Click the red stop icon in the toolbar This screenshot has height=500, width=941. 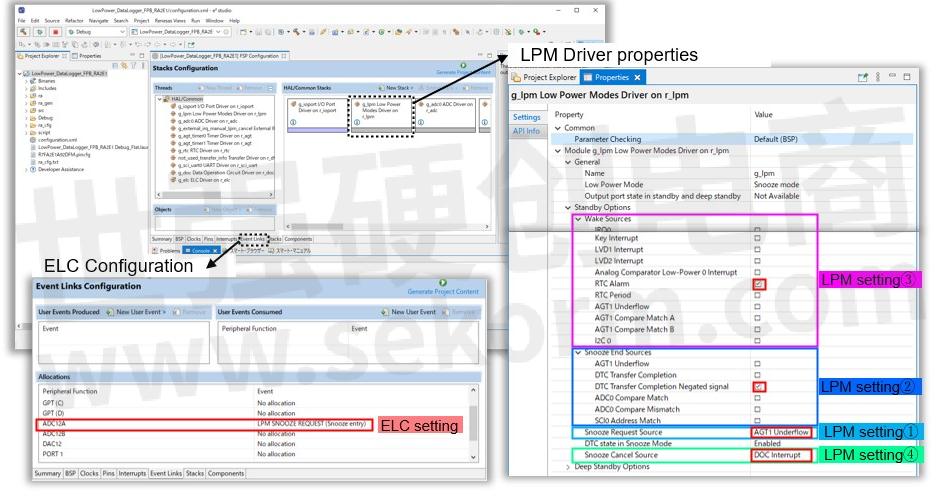coord(55,32)
